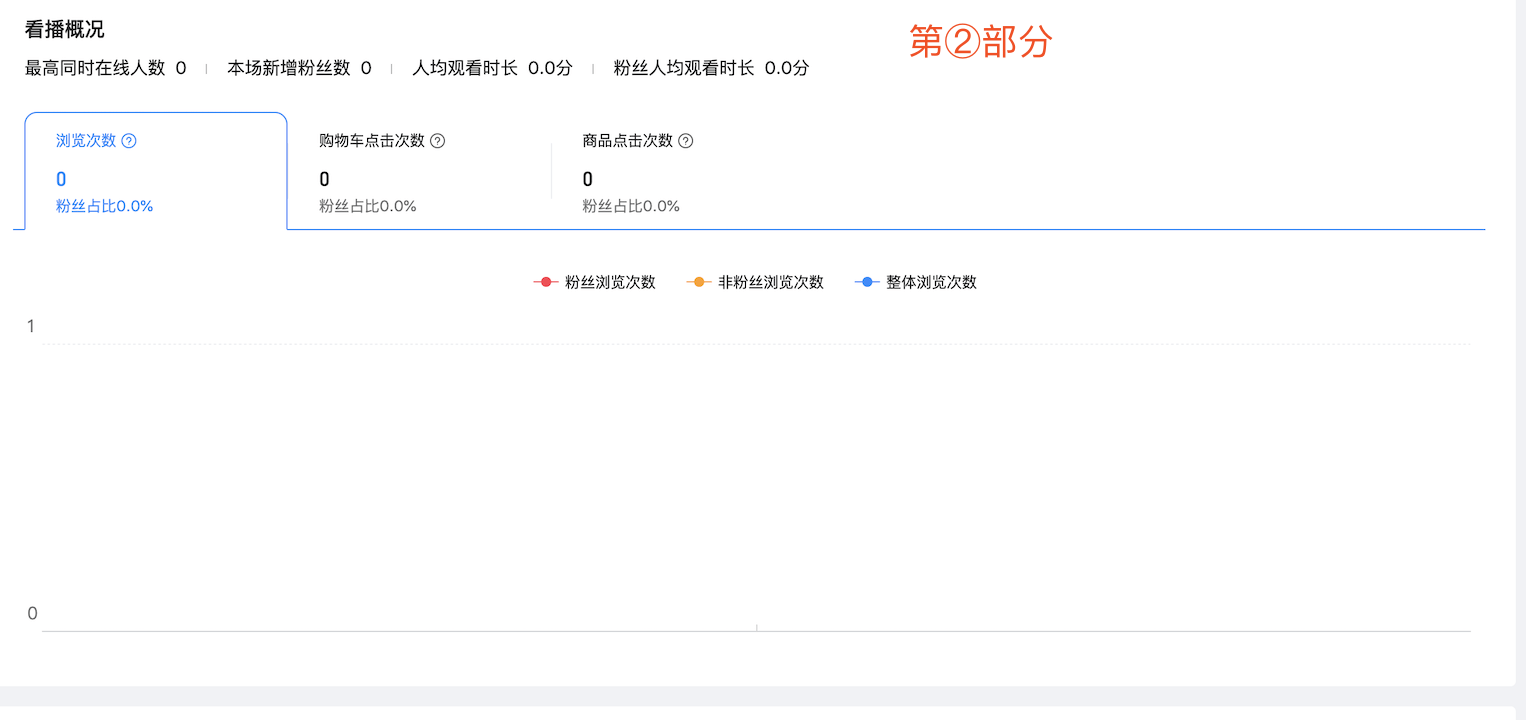
Task: Select the 本场新增粉丝数 statistic
Action: (x=299, y=68)
